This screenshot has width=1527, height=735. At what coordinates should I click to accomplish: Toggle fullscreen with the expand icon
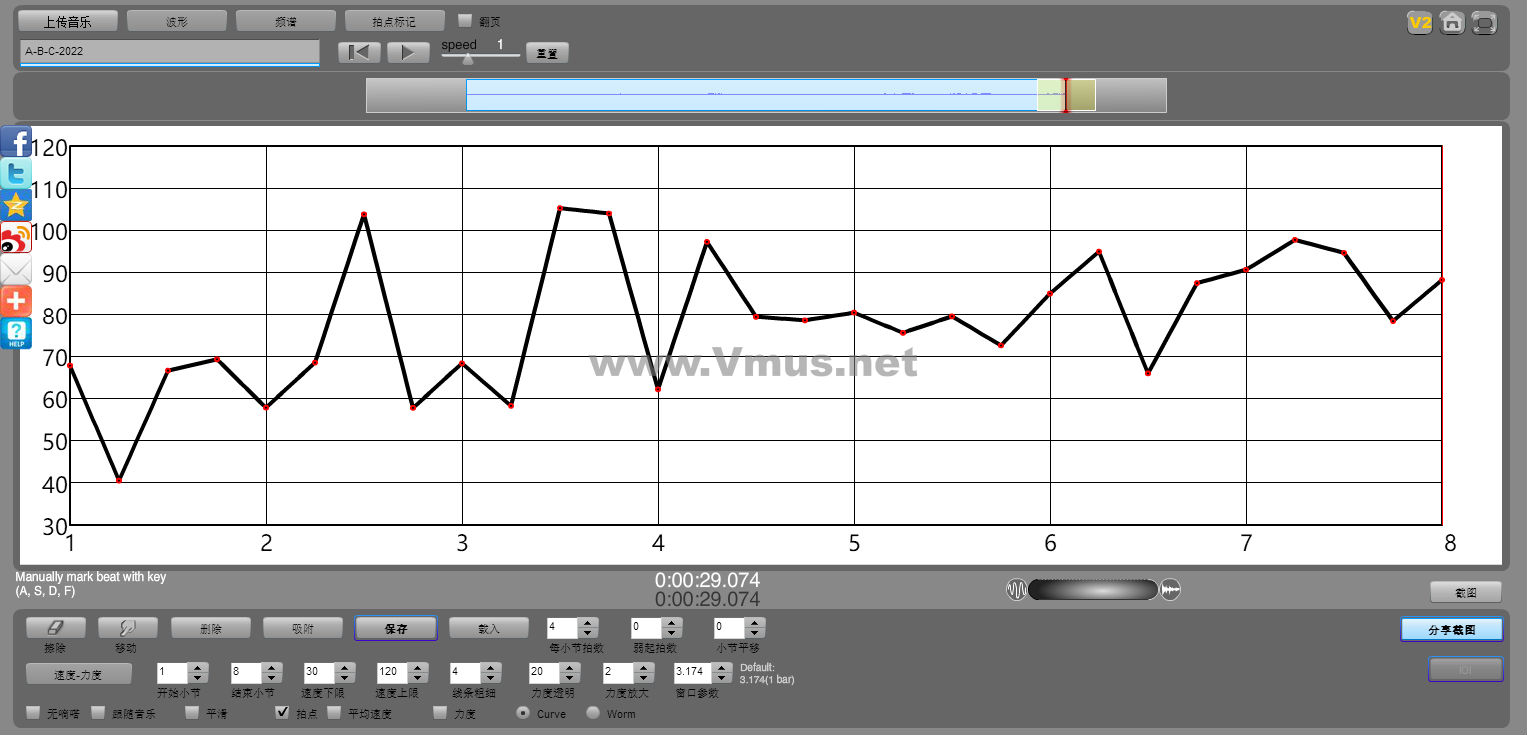point(1485,23)
